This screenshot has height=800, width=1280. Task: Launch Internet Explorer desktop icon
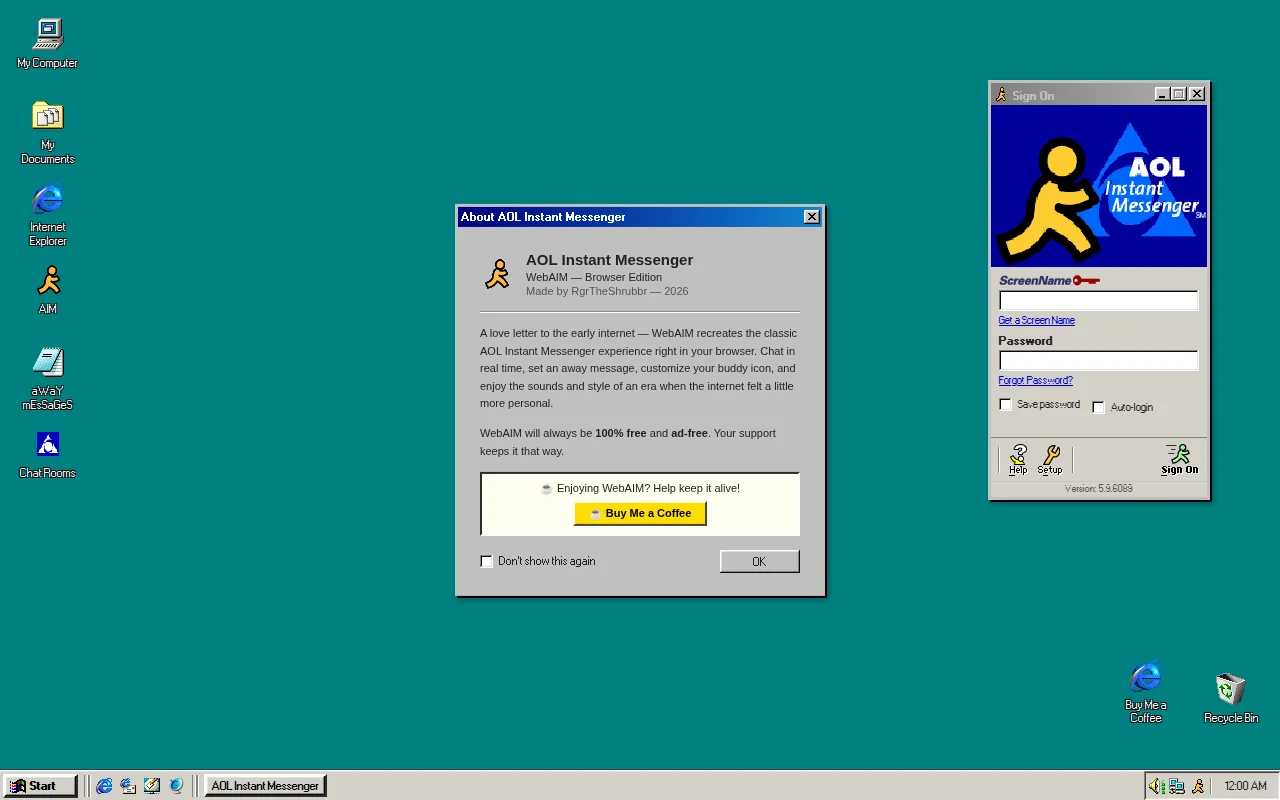[47, 214]
